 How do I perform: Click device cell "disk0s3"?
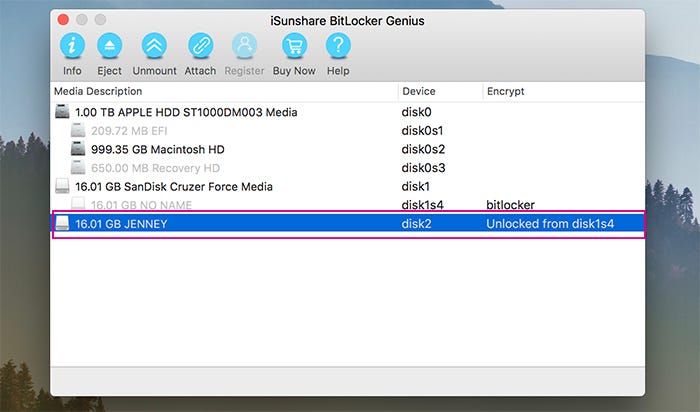[x=423, y=168]
